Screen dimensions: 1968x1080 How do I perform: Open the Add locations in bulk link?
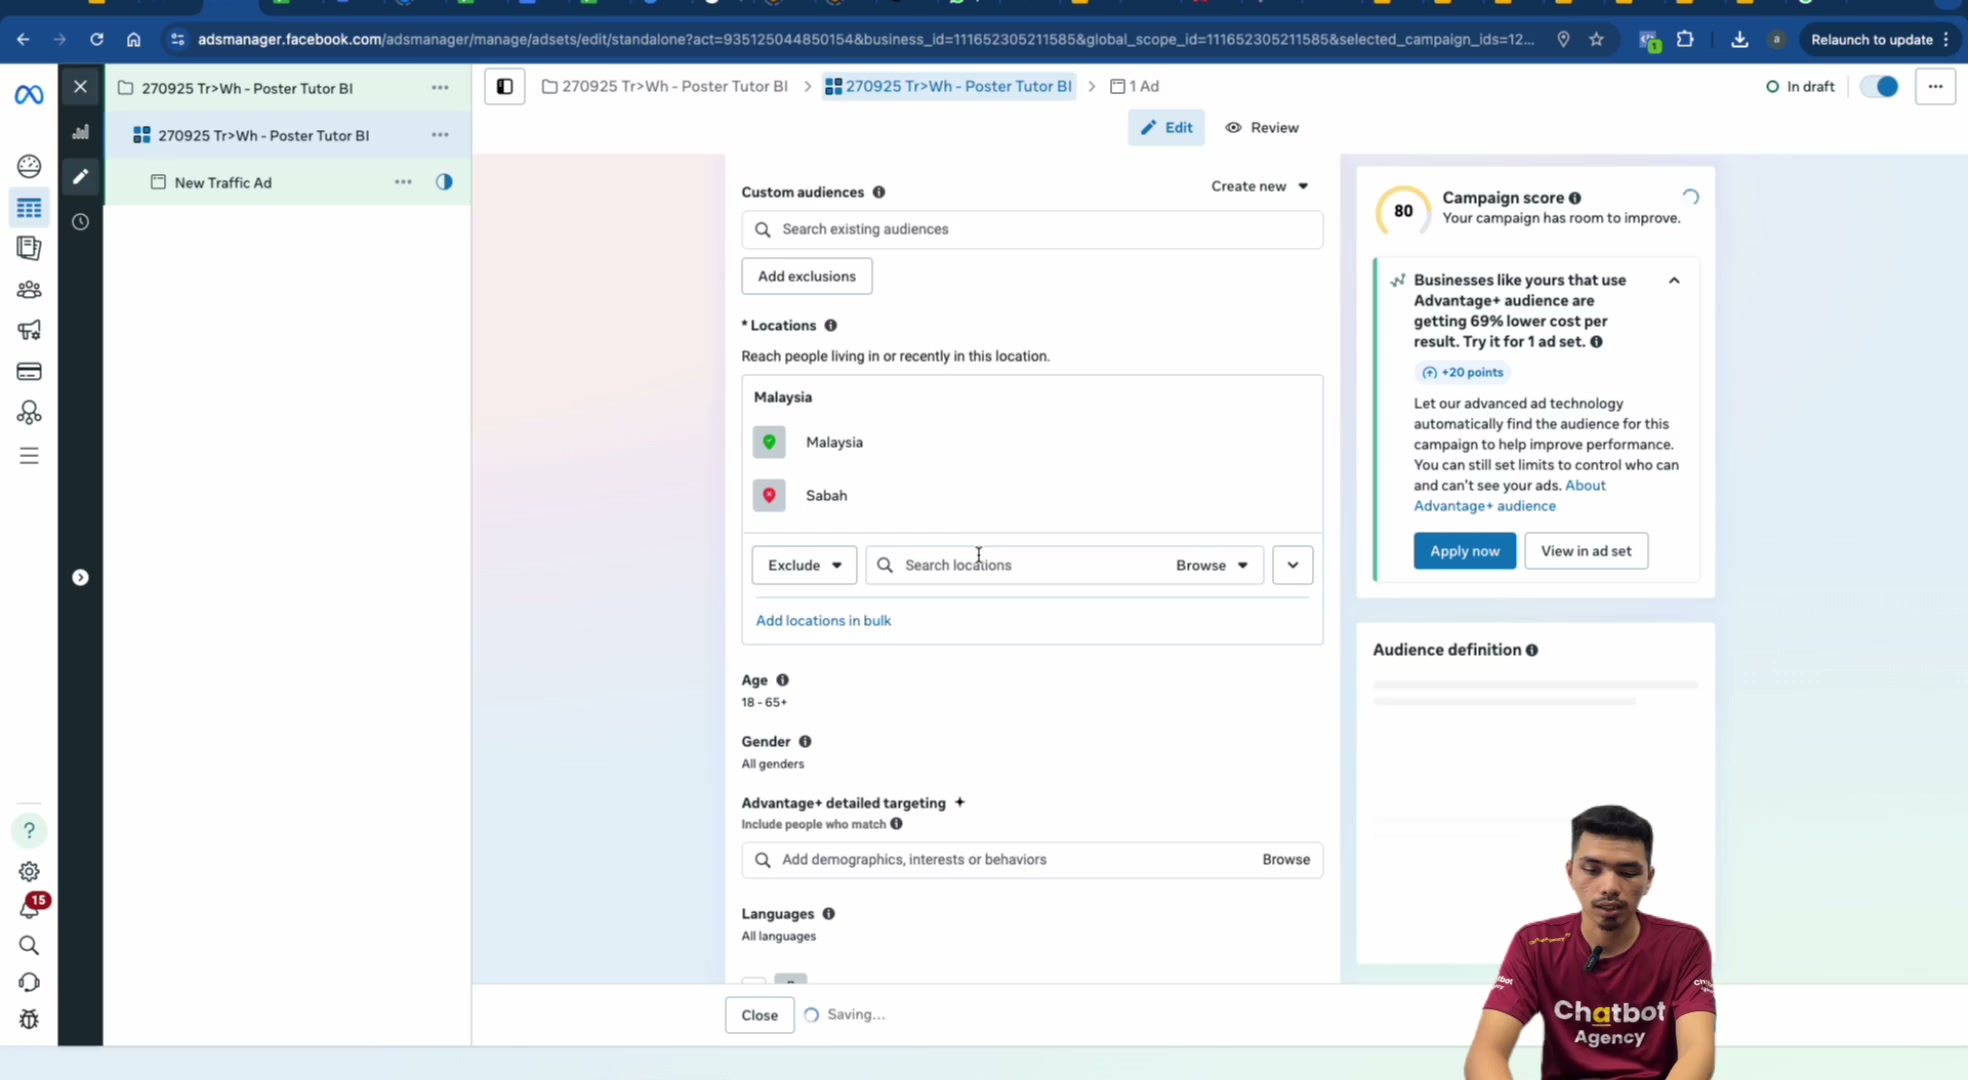tap(823, 621)
